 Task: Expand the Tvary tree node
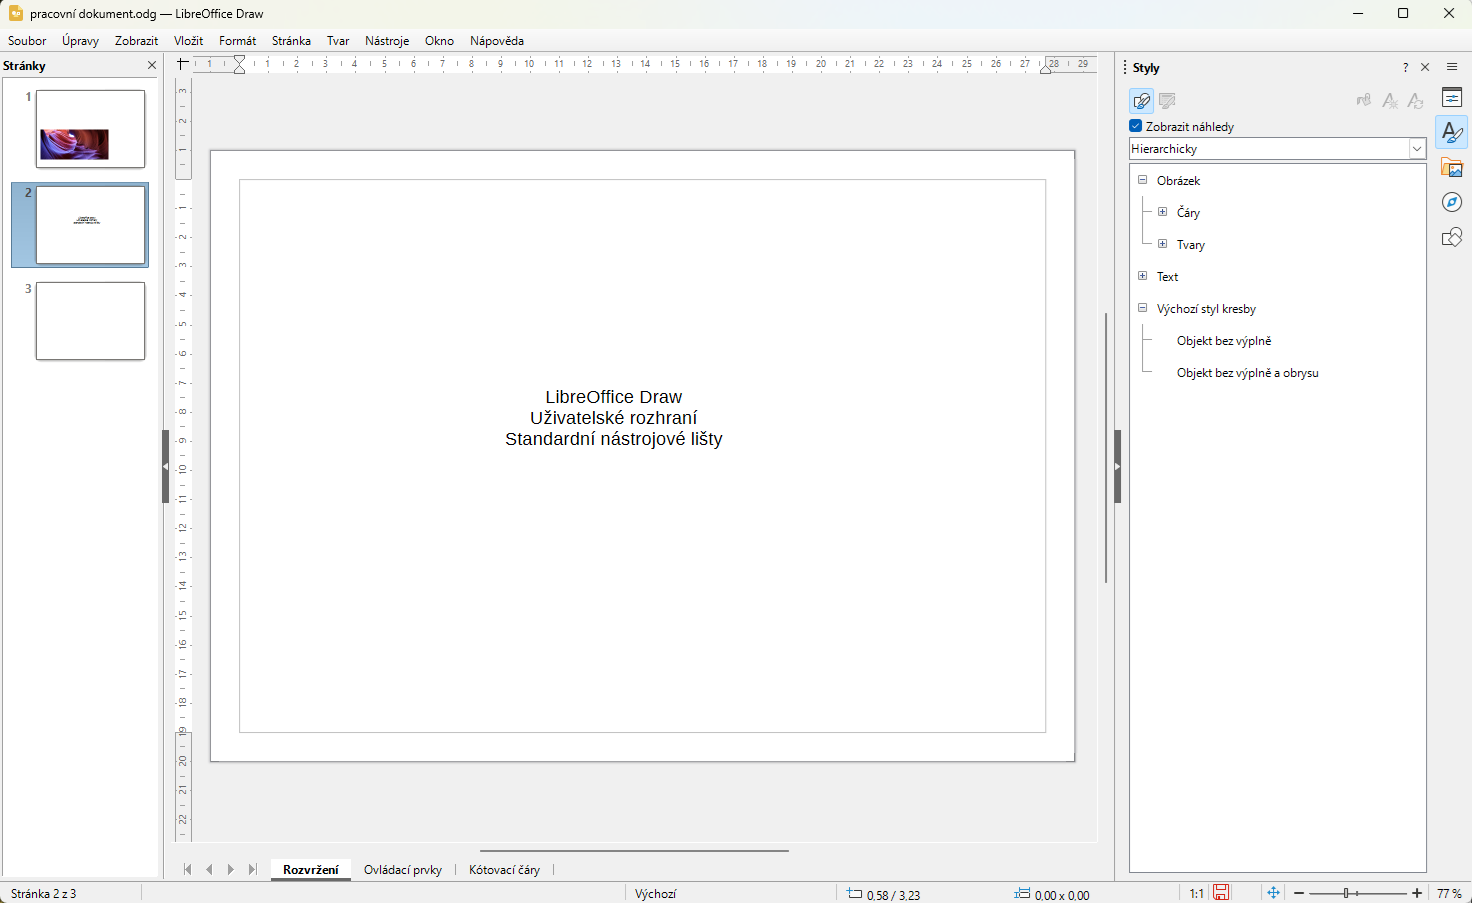tap(1162, 244)
